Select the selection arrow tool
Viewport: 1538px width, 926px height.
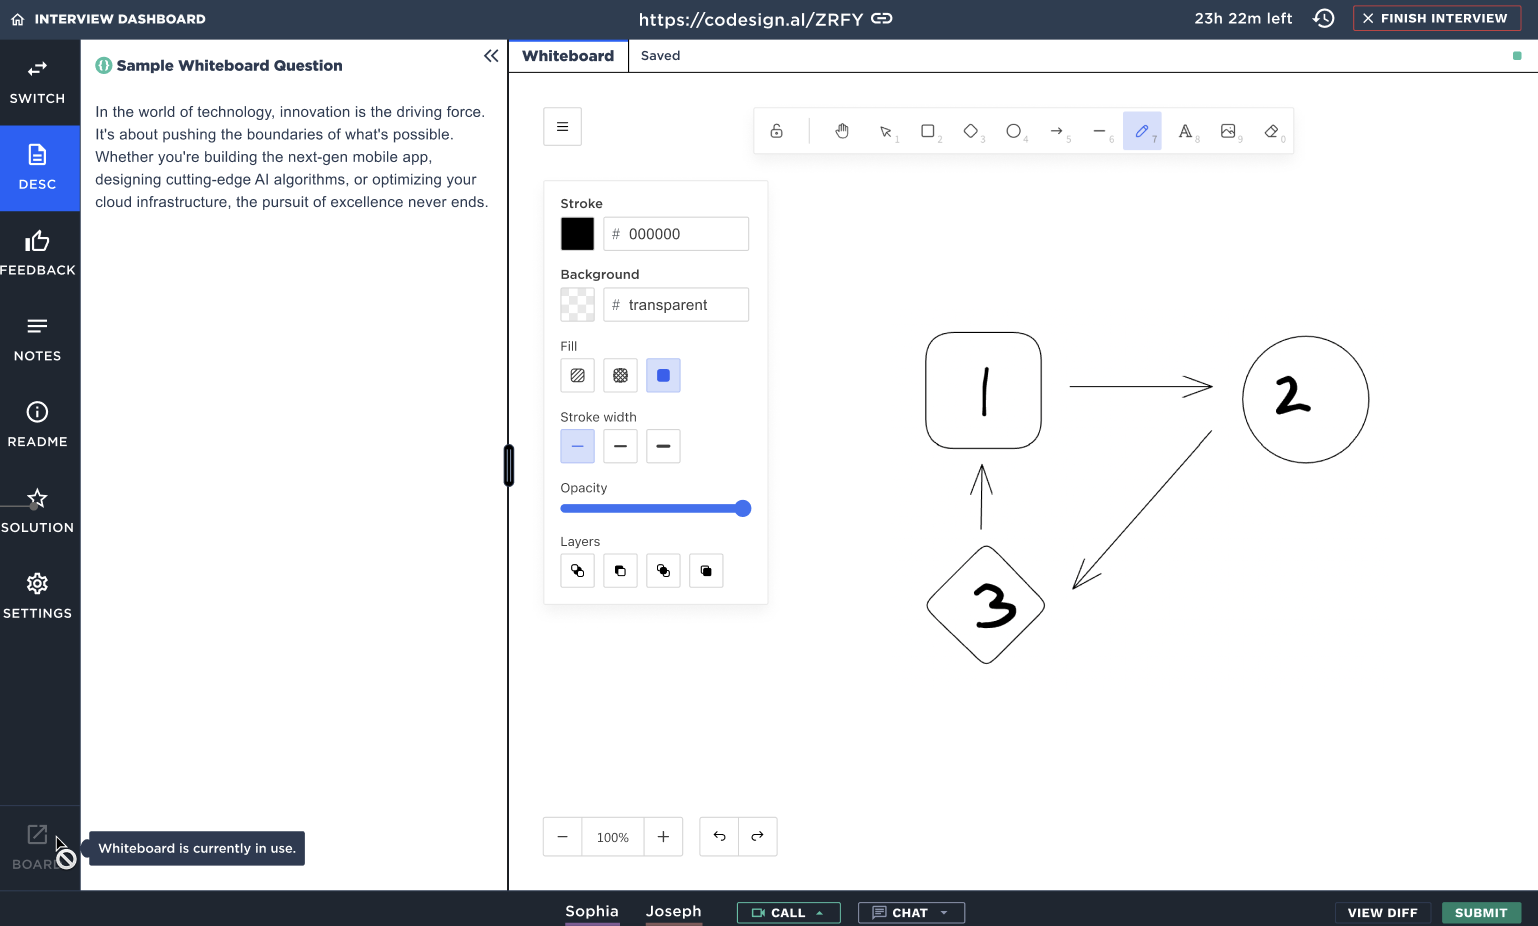885,131
